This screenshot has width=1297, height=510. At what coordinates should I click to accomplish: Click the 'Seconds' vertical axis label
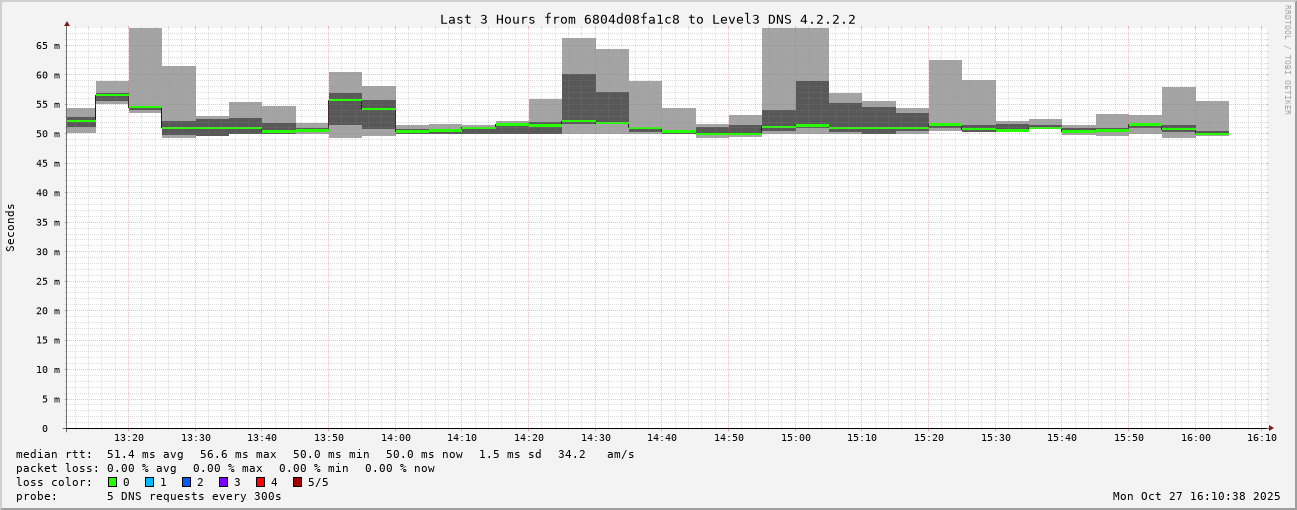[x=11, y=227]
